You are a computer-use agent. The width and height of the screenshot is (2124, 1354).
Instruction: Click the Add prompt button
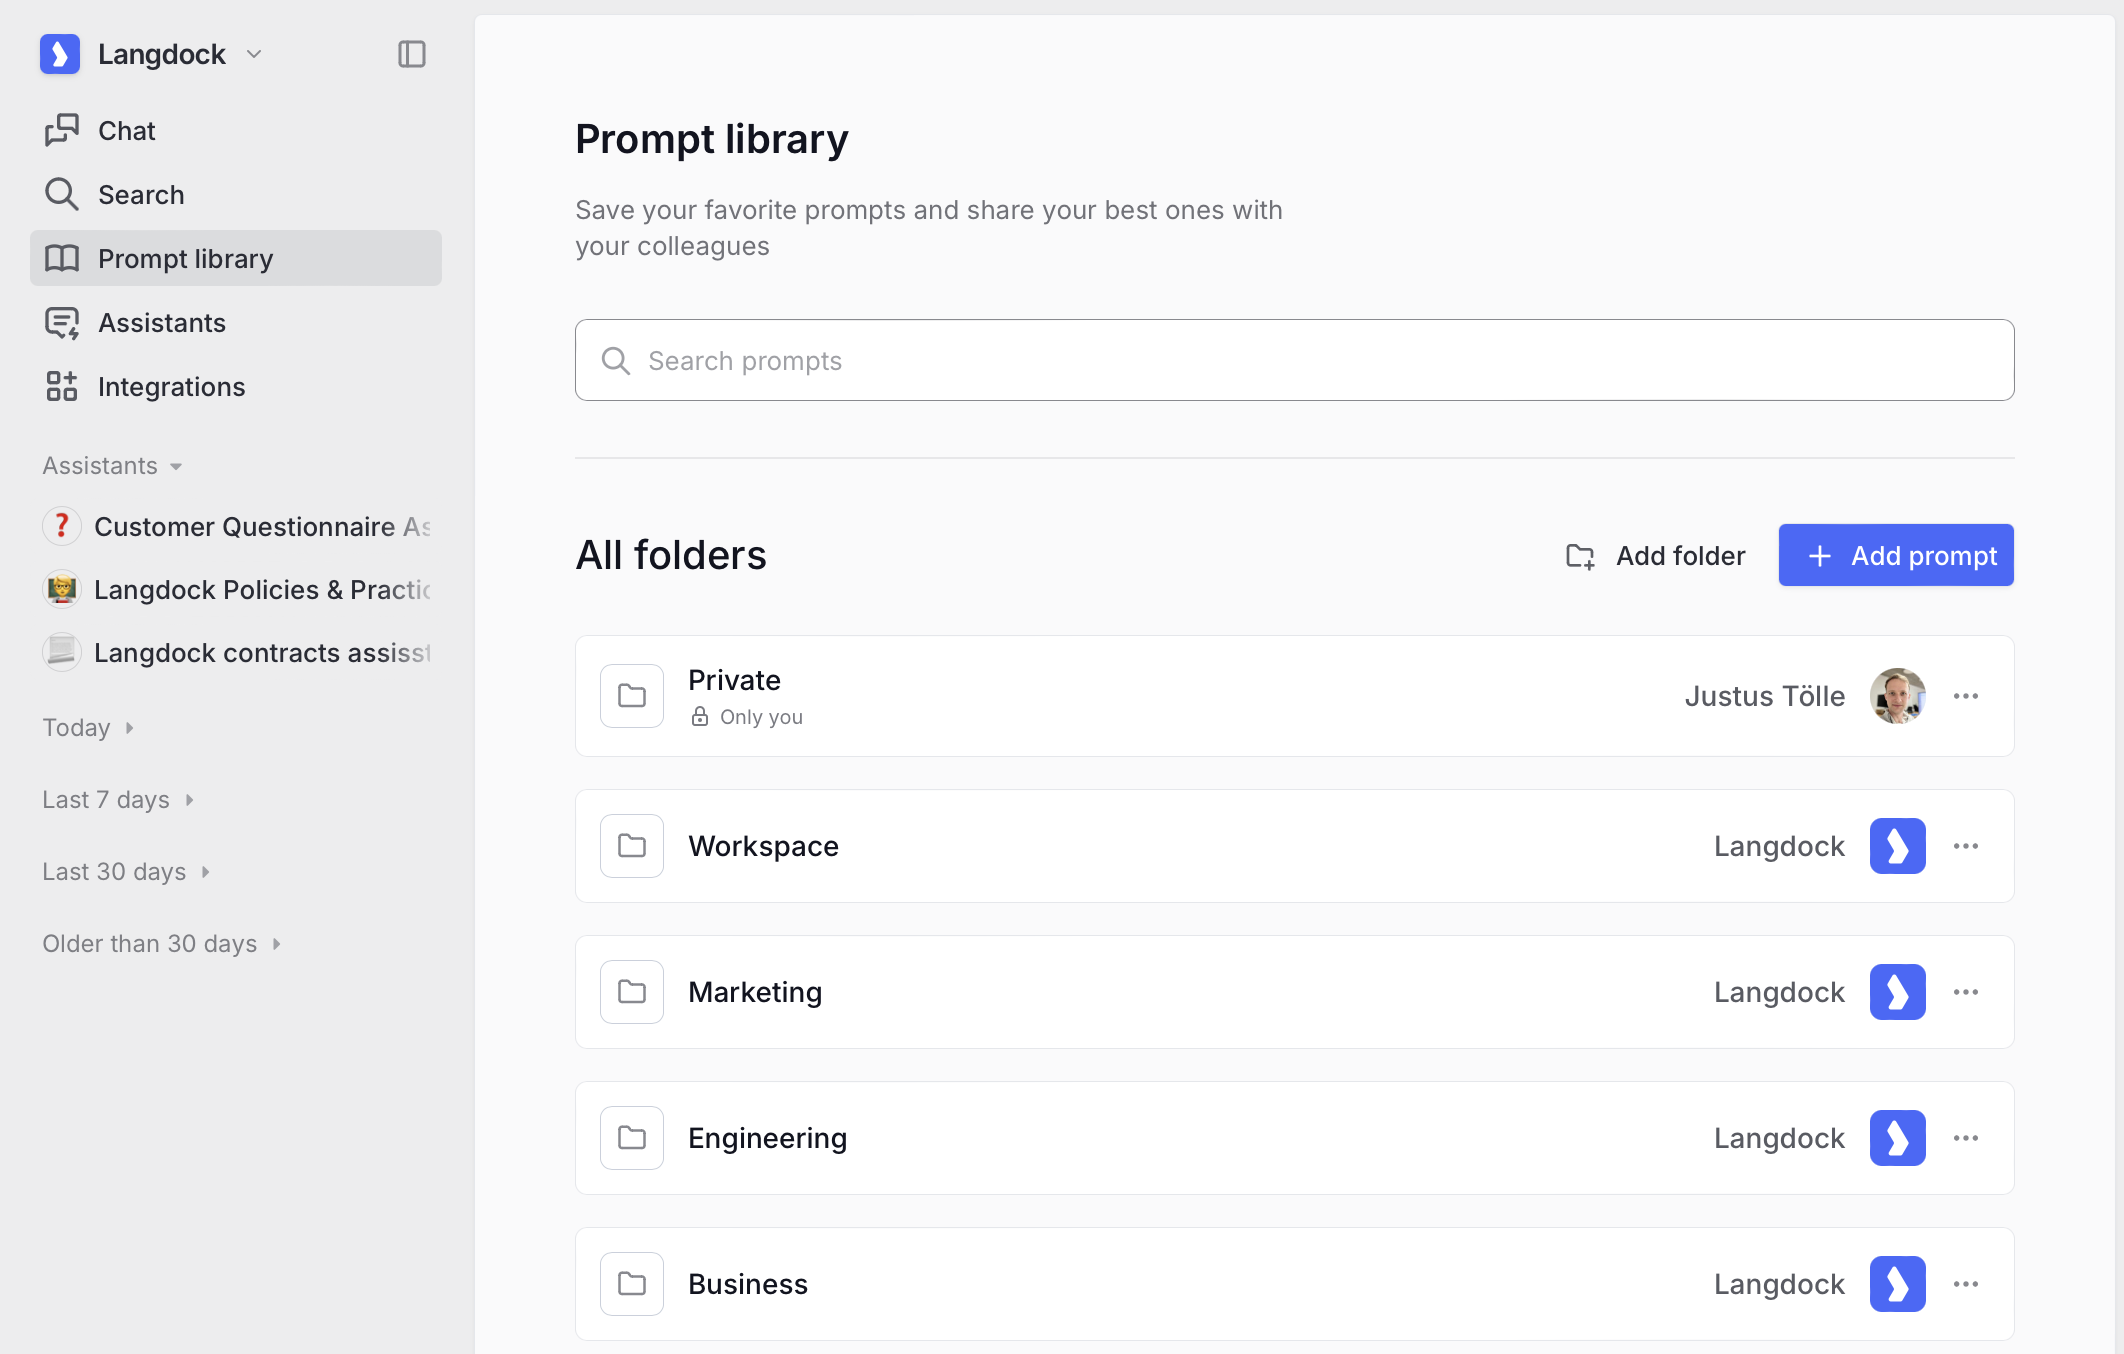(1896, 556)
